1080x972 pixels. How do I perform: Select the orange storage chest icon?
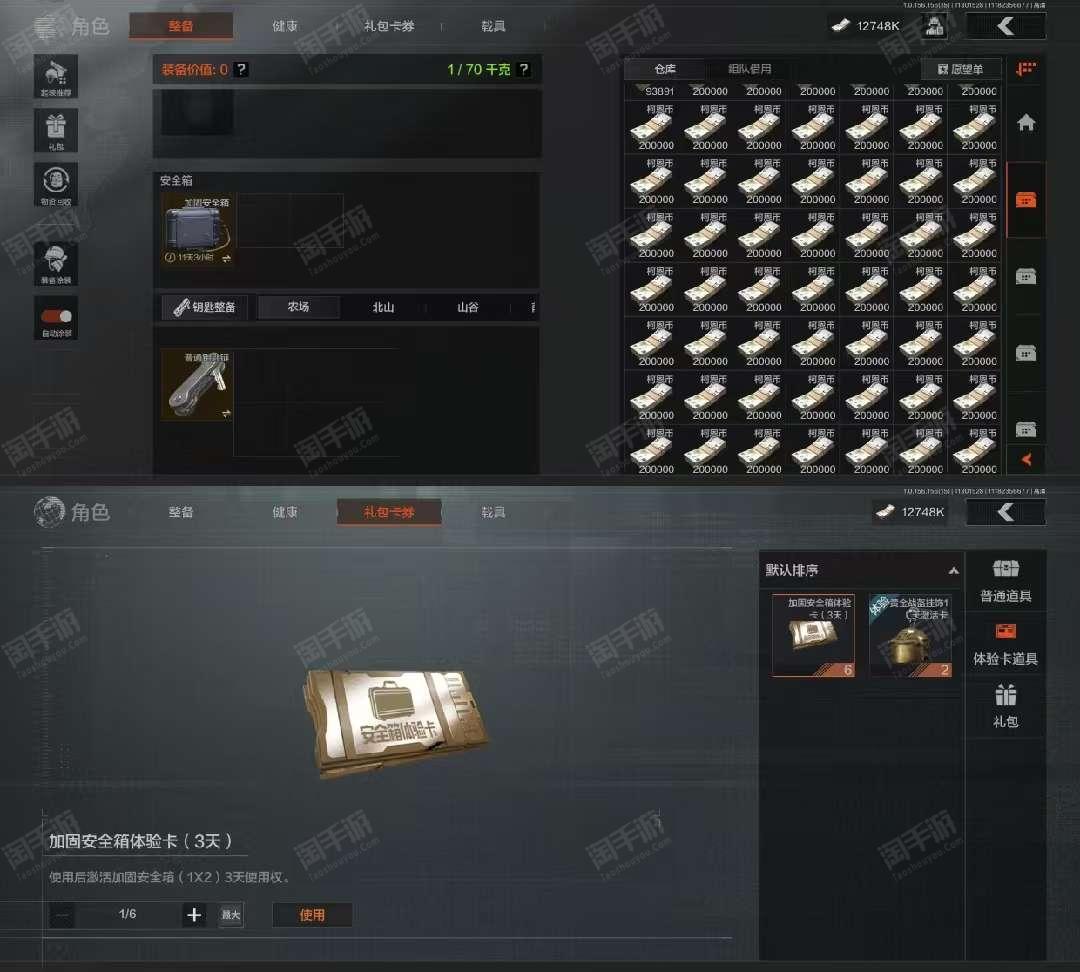pyautogui.click(x=1026, y=200)
